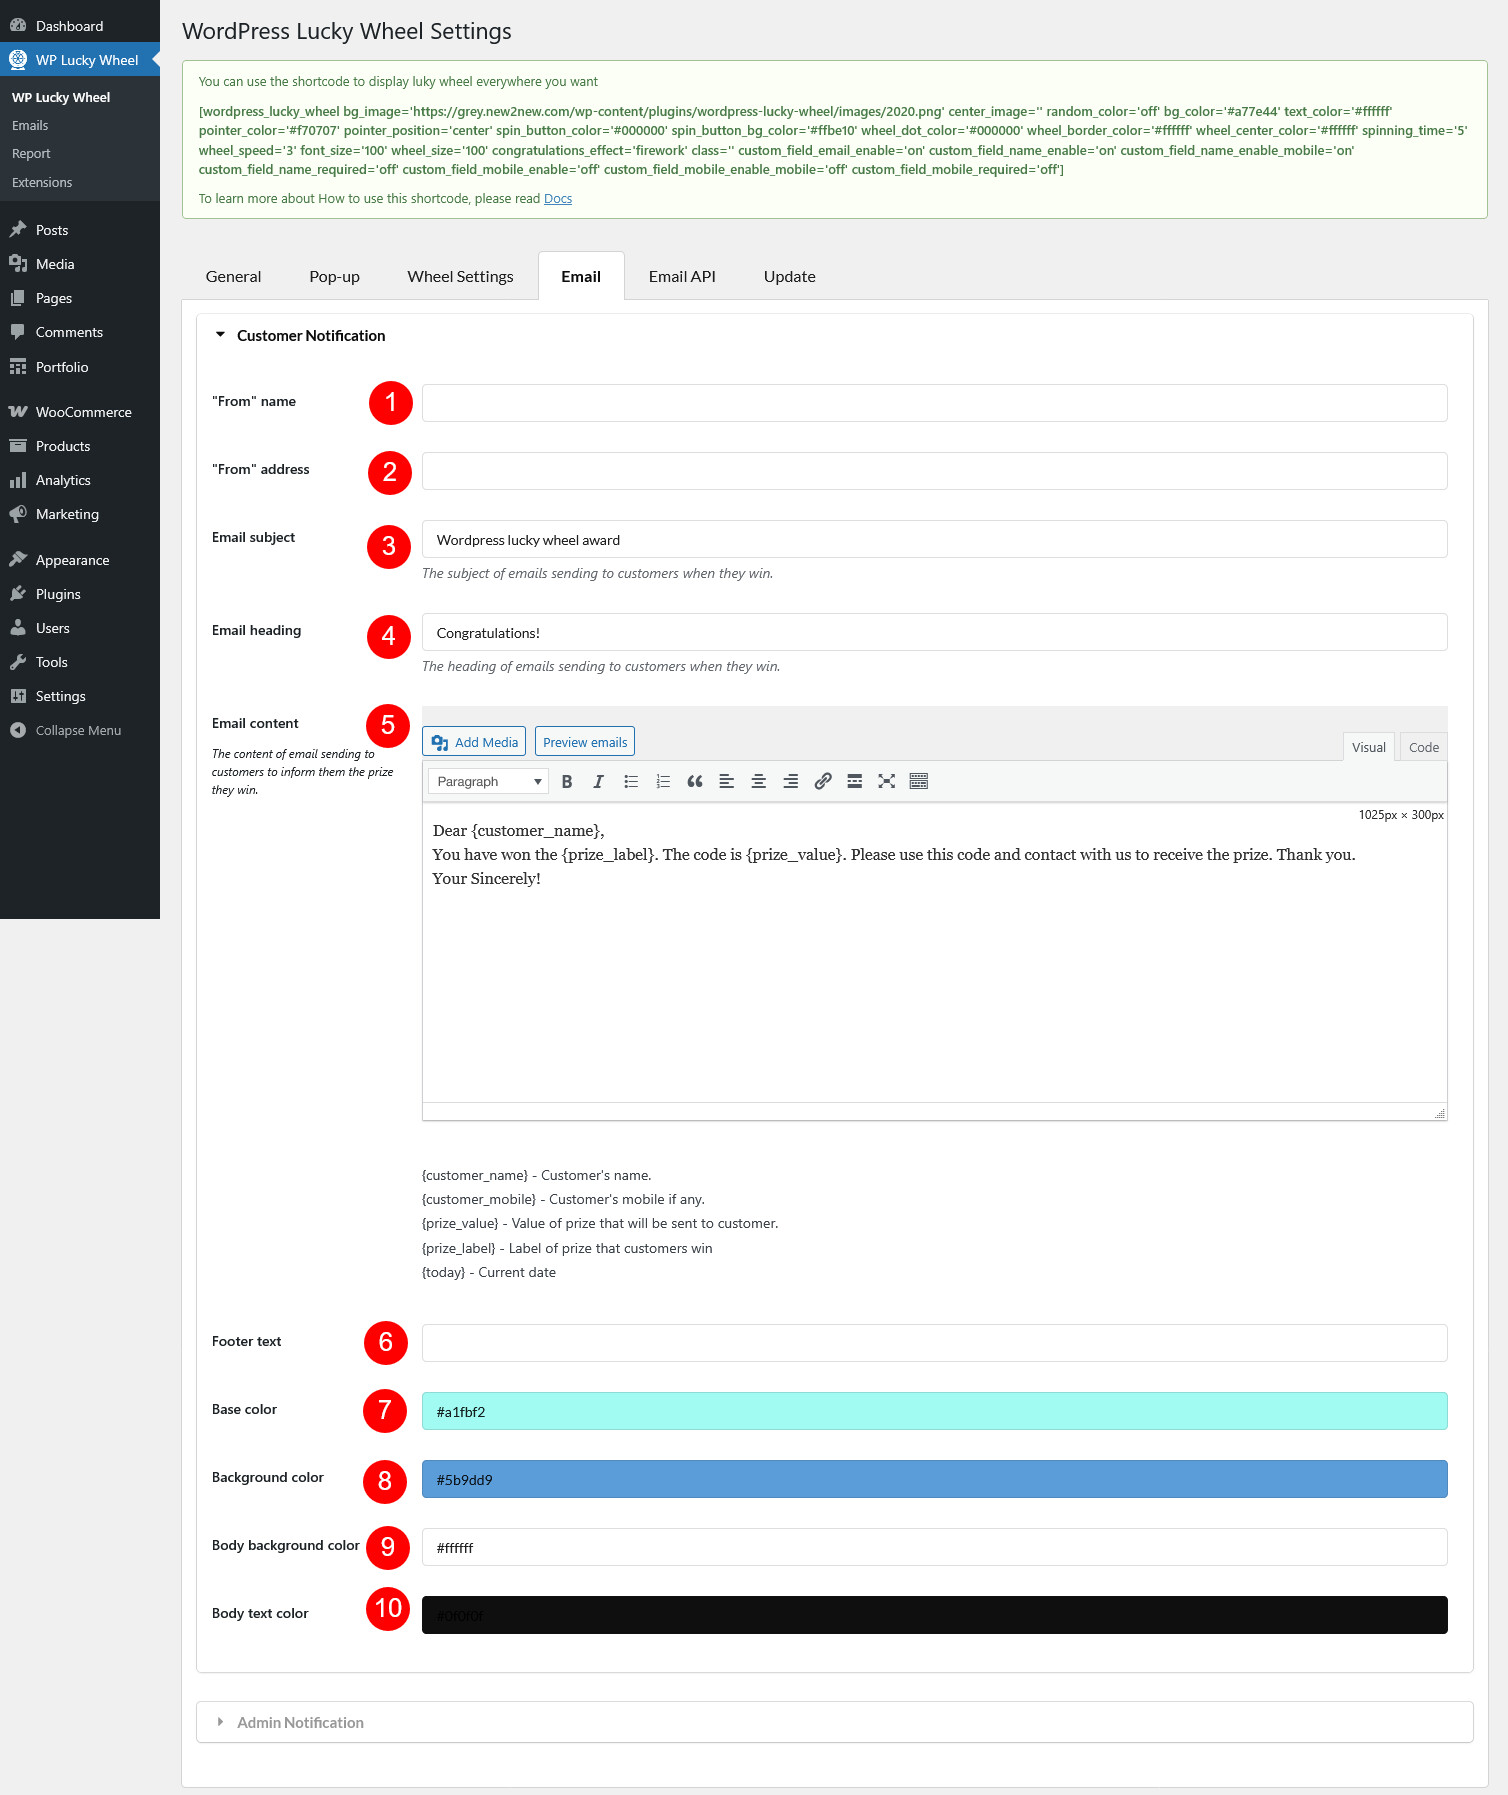Open WooCommerce in the sidebar menu

tap(83, 412)
